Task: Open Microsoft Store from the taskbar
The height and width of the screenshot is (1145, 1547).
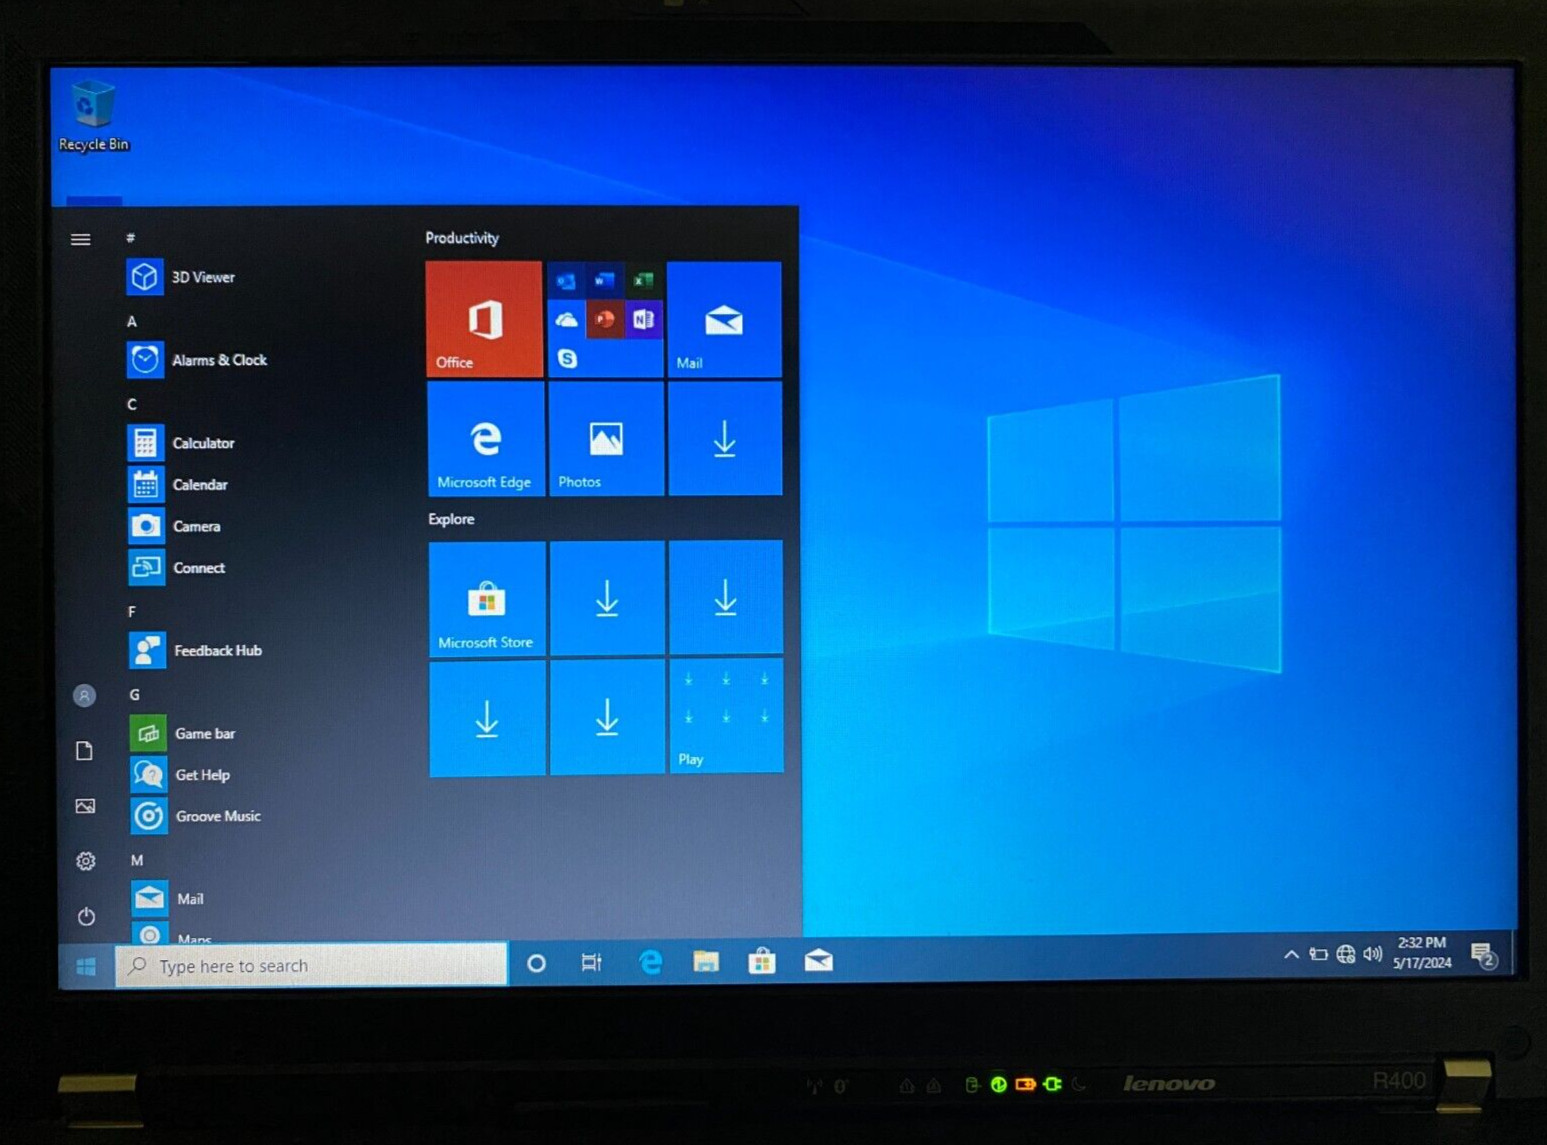Action: (x=762, y=962)
